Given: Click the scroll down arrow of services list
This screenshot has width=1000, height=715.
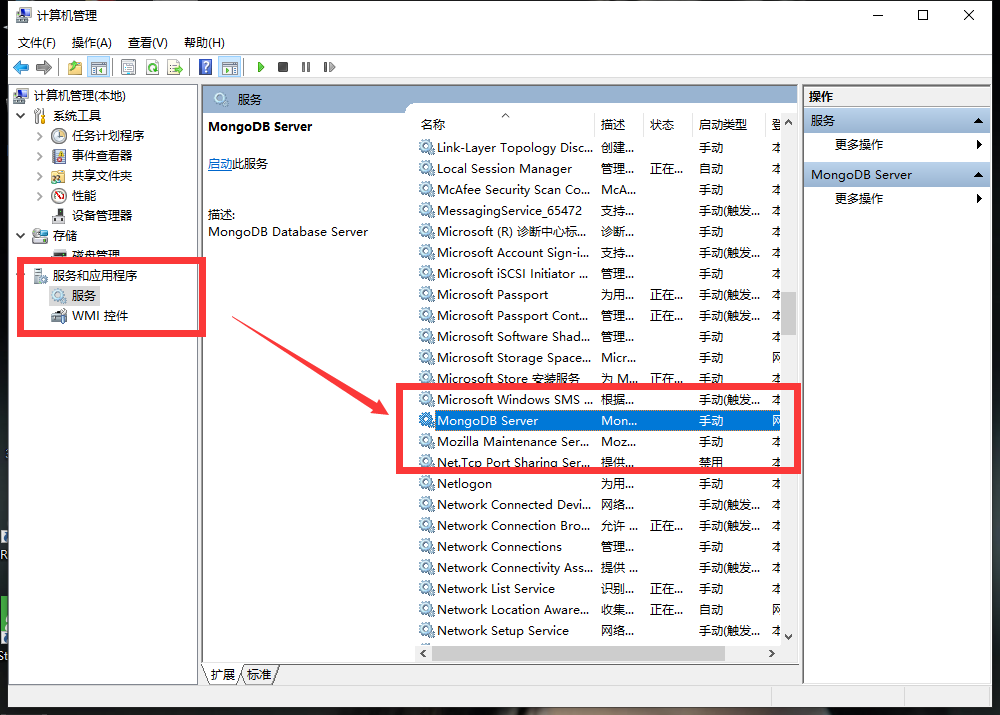Looking at the screenshot, I should [789, 637].
